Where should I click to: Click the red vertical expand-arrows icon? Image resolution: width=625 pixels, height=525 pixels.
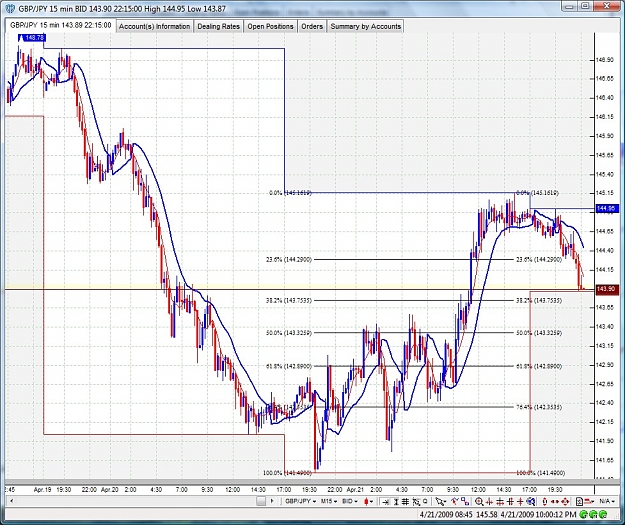point(545,501)
